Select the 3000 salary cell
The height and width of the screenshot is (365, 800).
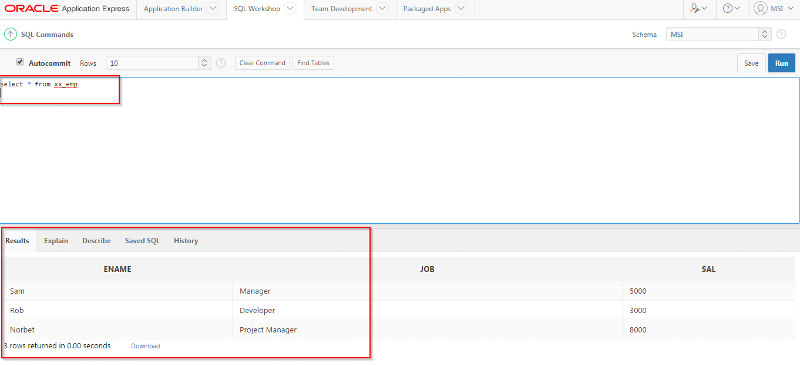(x=709, y=310)
